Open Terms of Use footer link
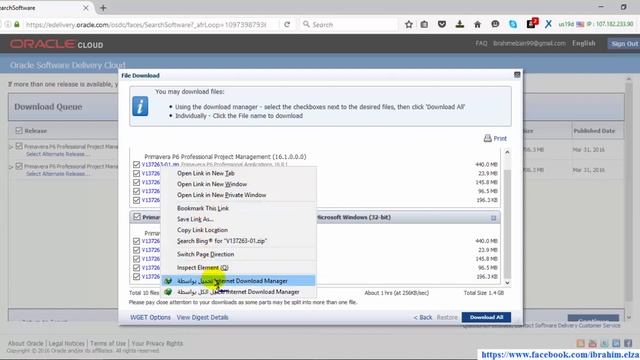Screen dimensions: 640x360 (108, 343)
